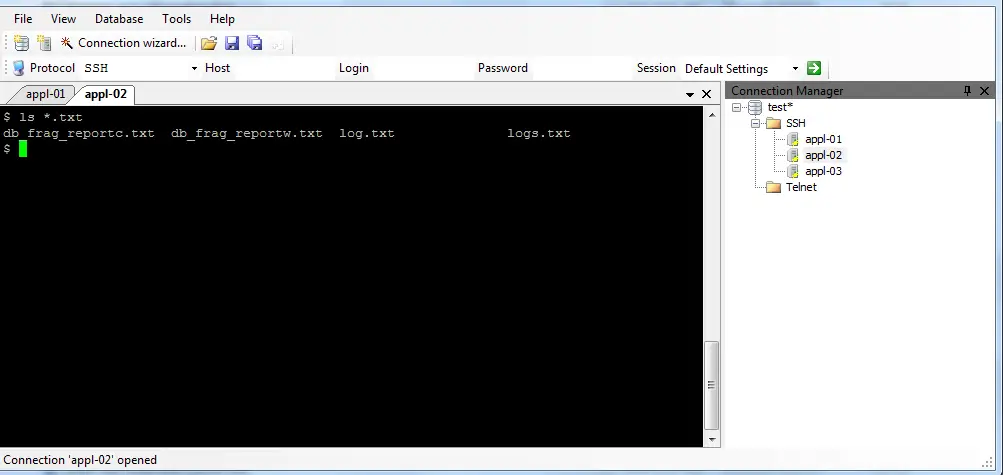The width and height of the screenshot is (1003, 475).
Task: Click db_frag_reportw.txt in terminal output
Action: click(247, 134)
